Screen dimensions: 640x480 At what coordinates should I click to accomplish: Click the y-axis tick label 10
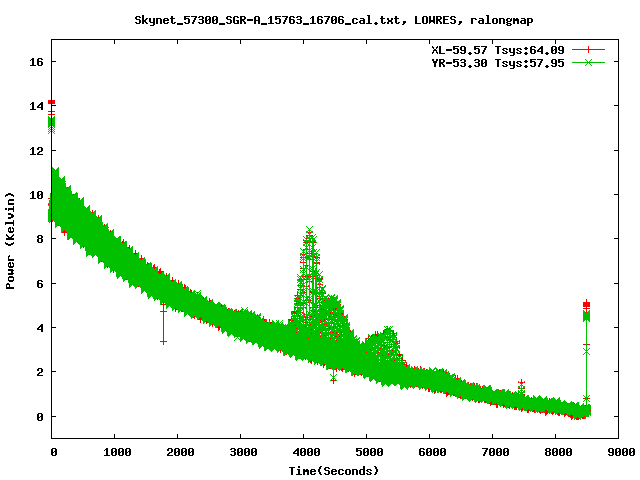pos(36,195)
